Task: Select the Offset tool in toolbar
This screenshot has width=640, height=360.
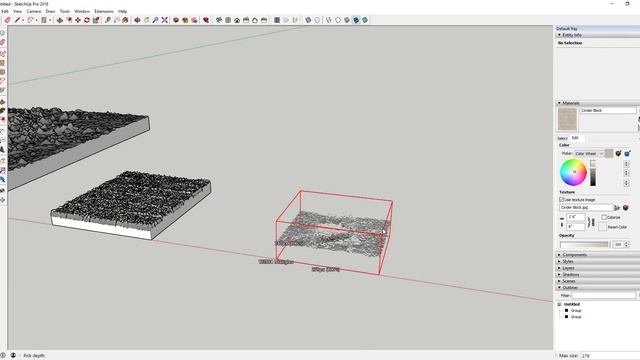Action: point(69,20)
